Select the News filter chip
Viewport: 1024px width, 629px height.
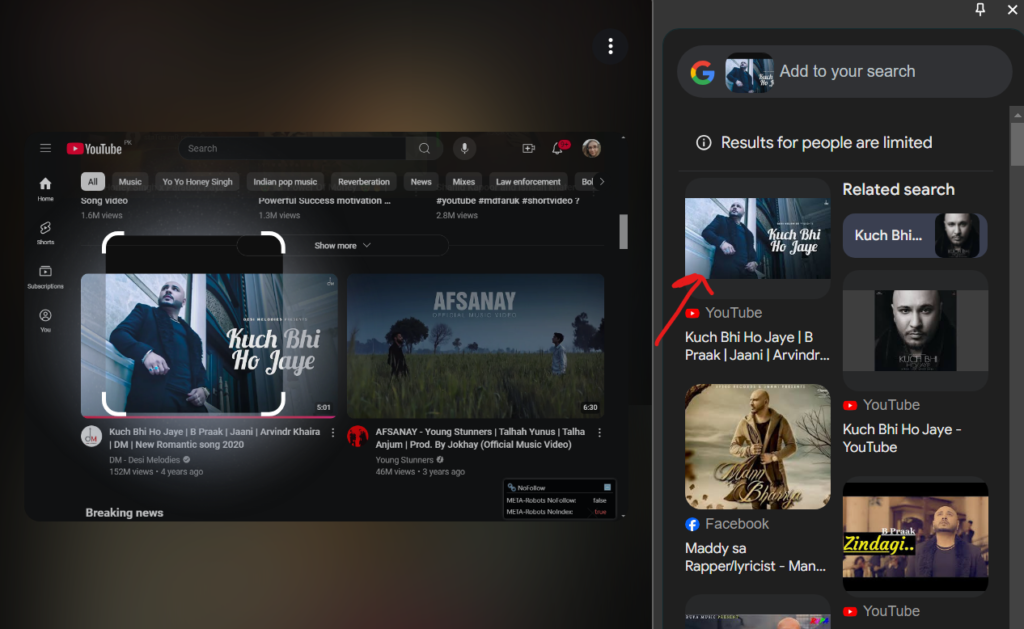pos(421,182)
